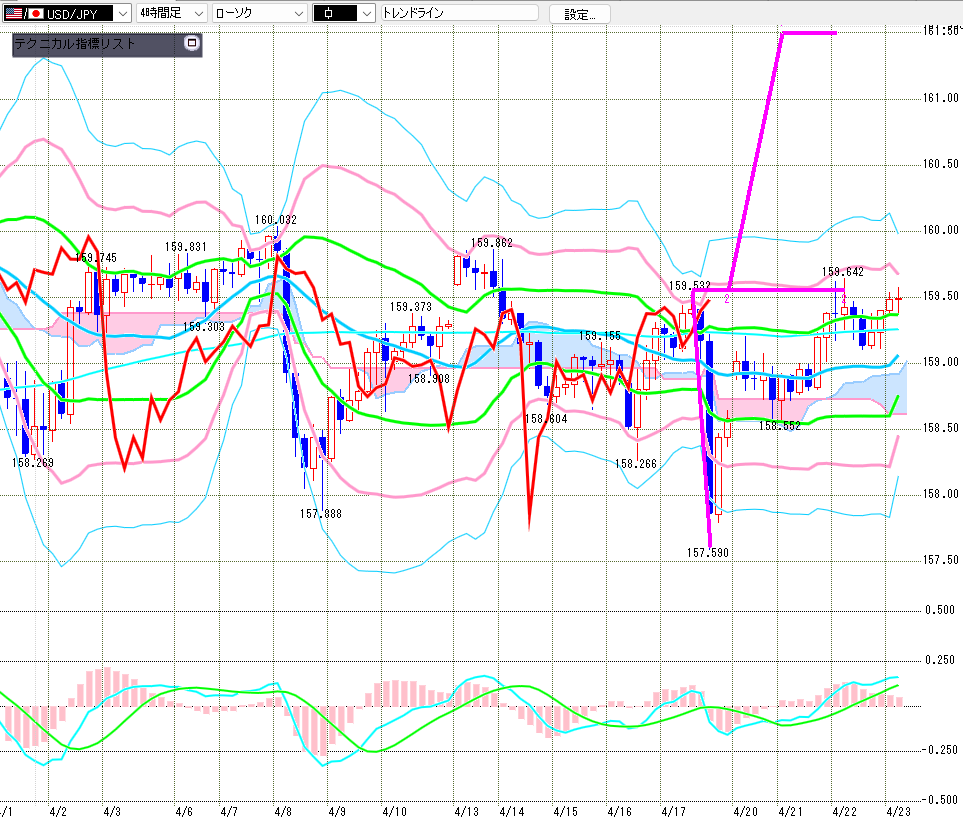Click the 159.642 price label

pos(842,271)
